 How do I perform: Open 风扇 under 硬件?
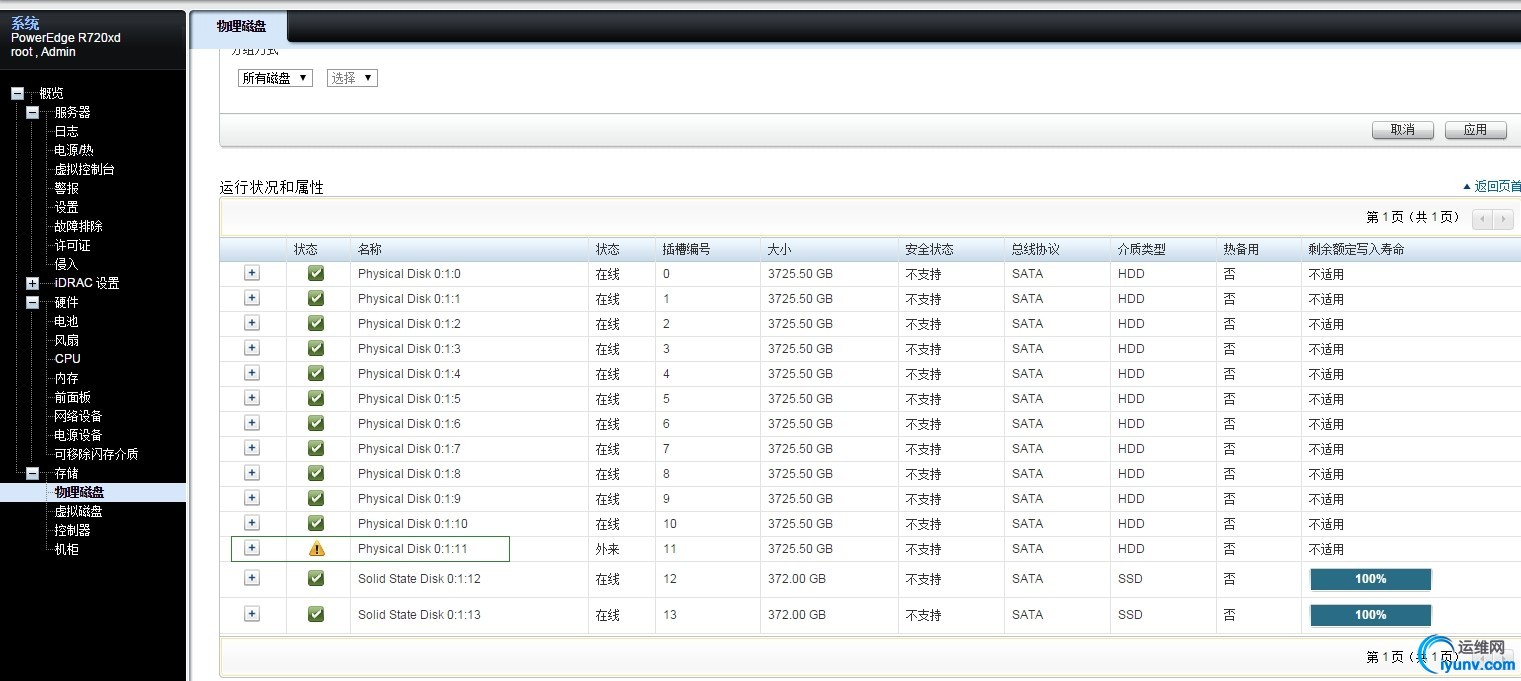click(x=66, y=340)
